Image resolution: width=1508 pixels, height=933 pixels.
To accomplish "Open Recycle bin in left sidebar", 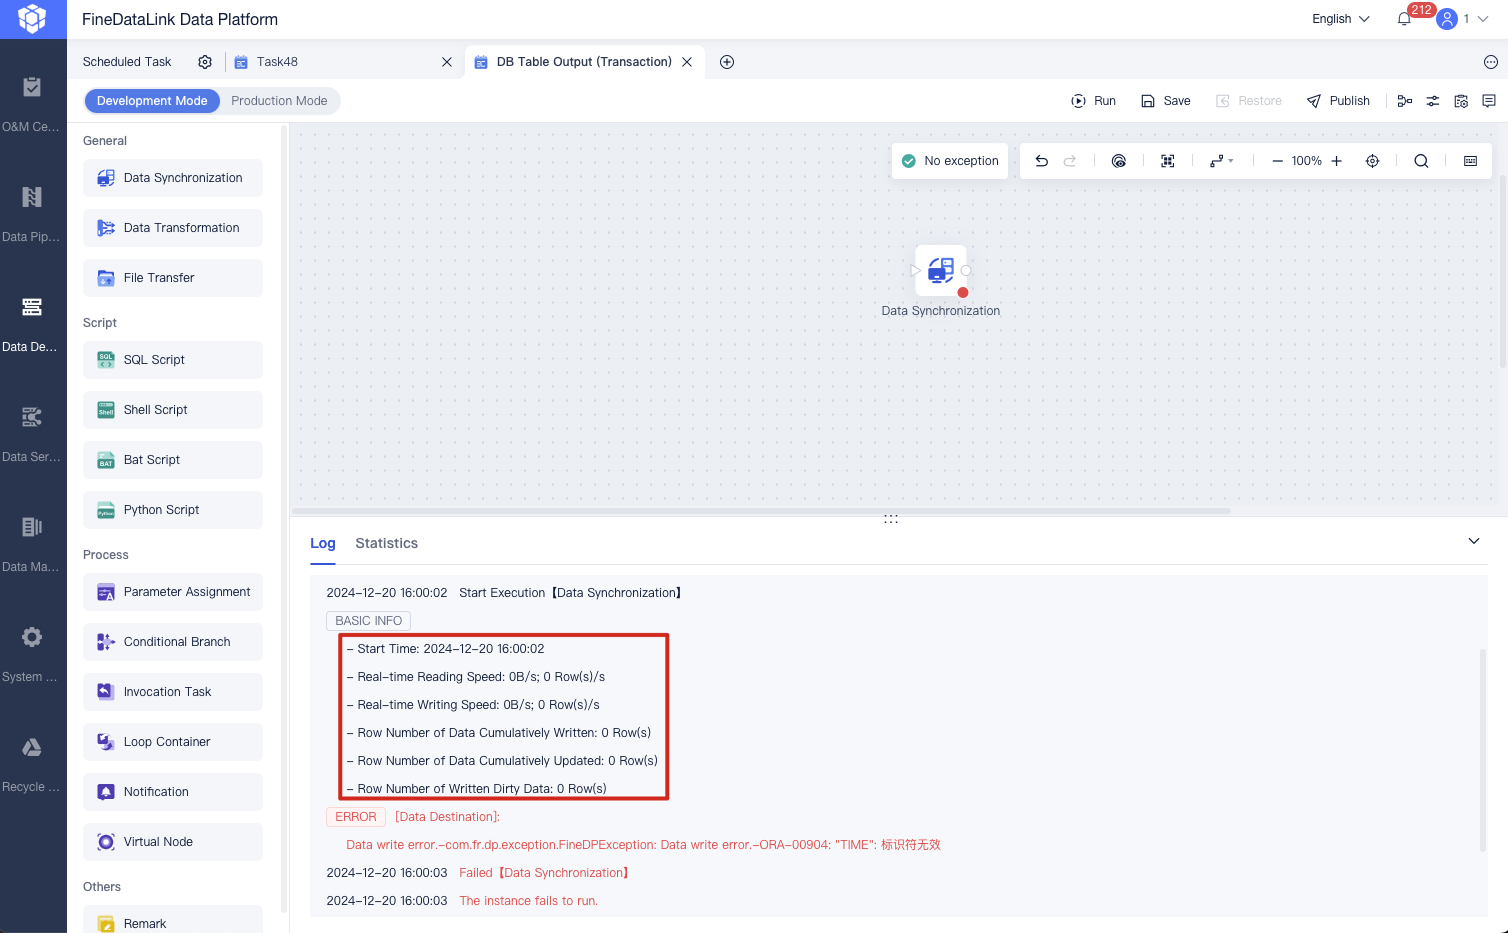I will coord(32,764).
